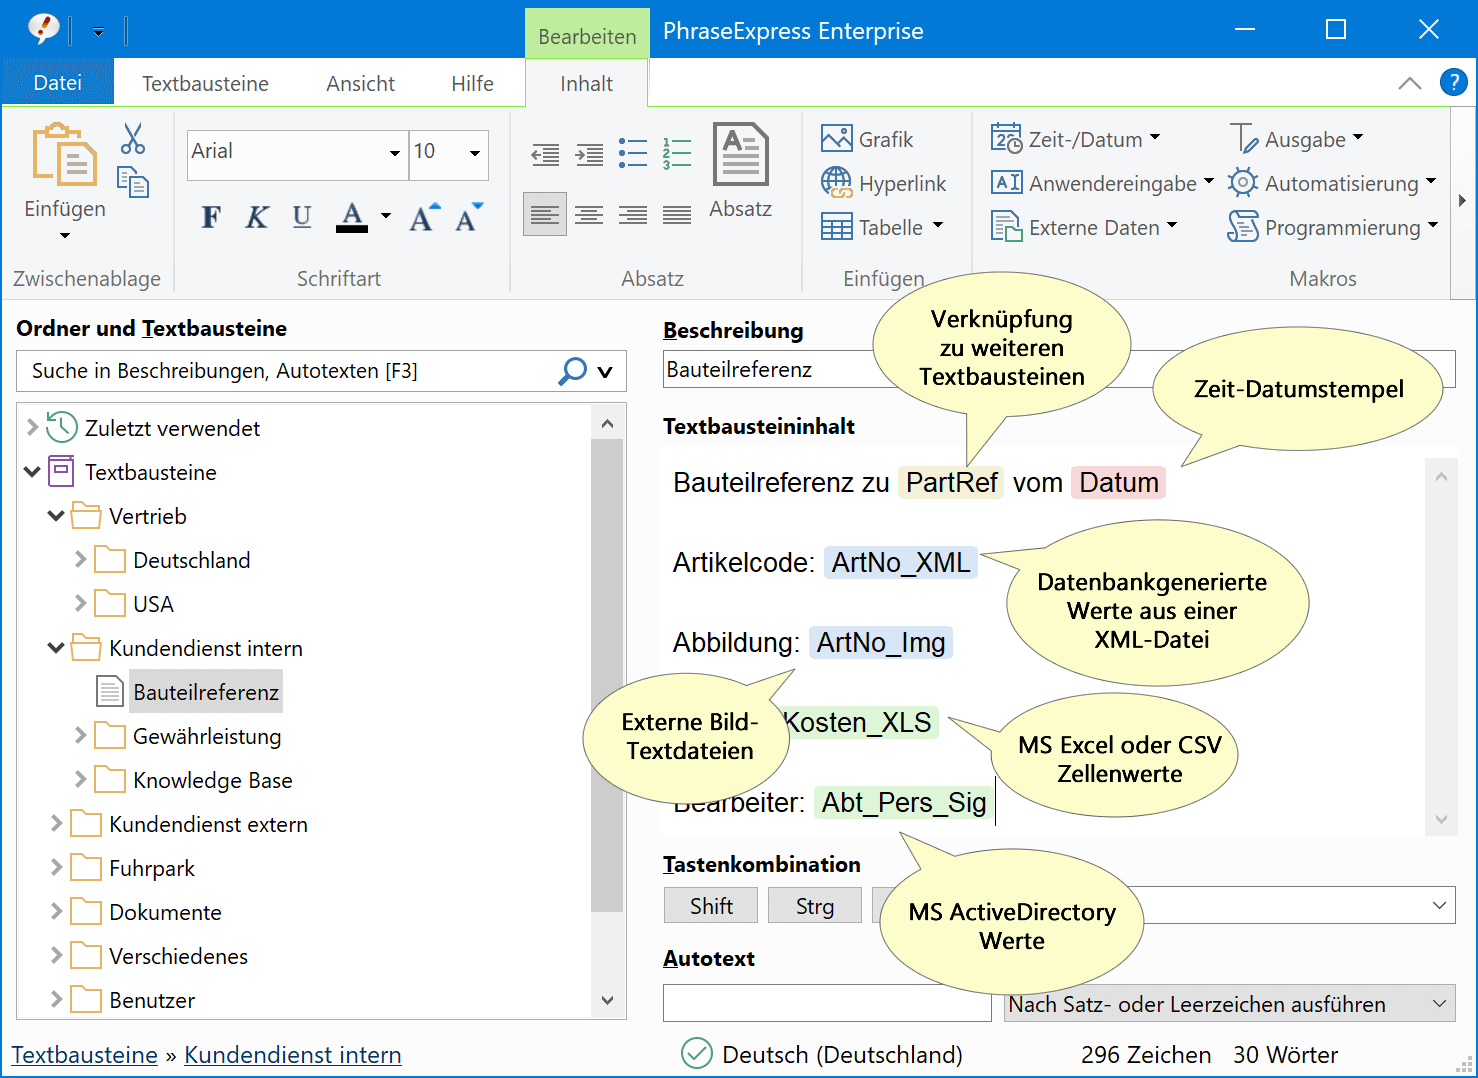Insert Hyperlink
This screenshot has width=1478, height=1078.
click(x=883, y=183)
